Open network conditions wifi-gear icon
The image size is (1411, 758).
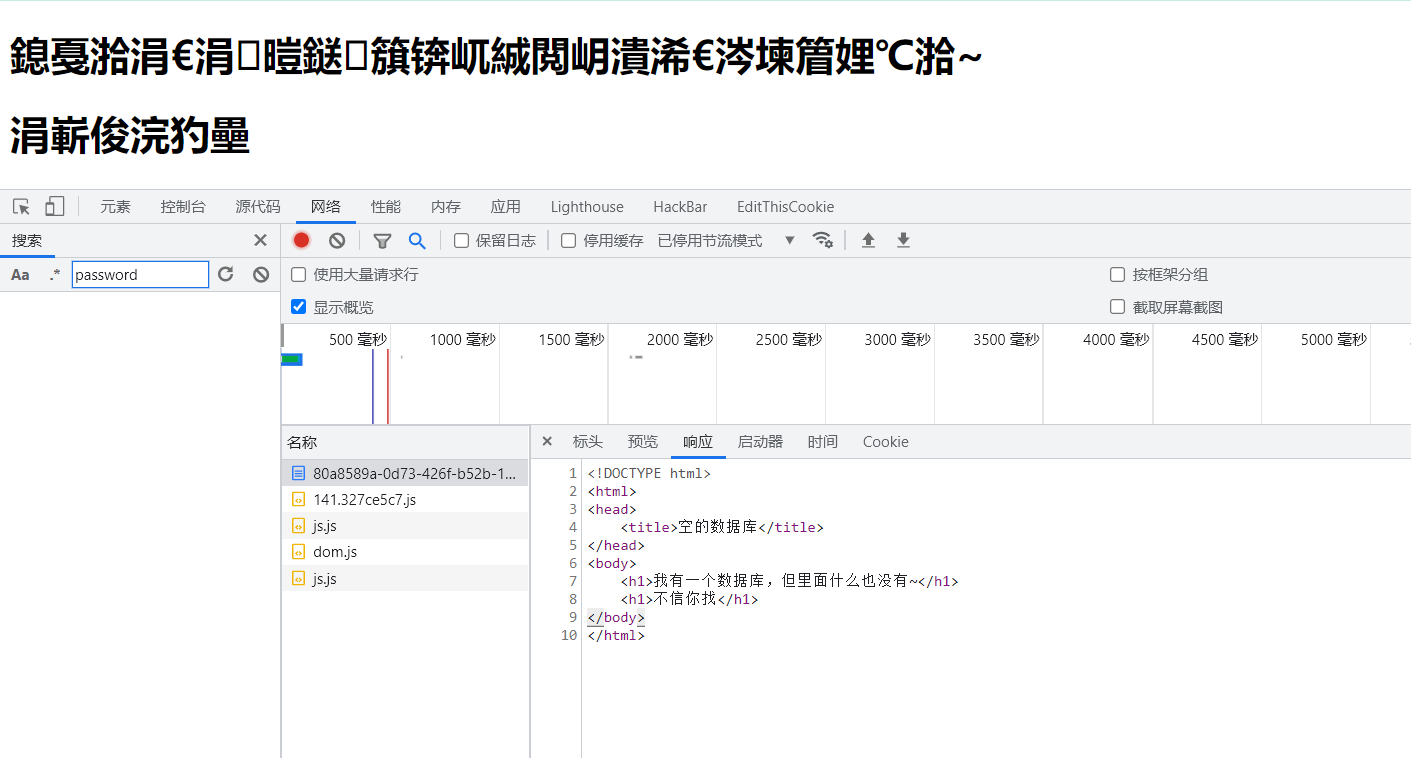pos(822,240)
